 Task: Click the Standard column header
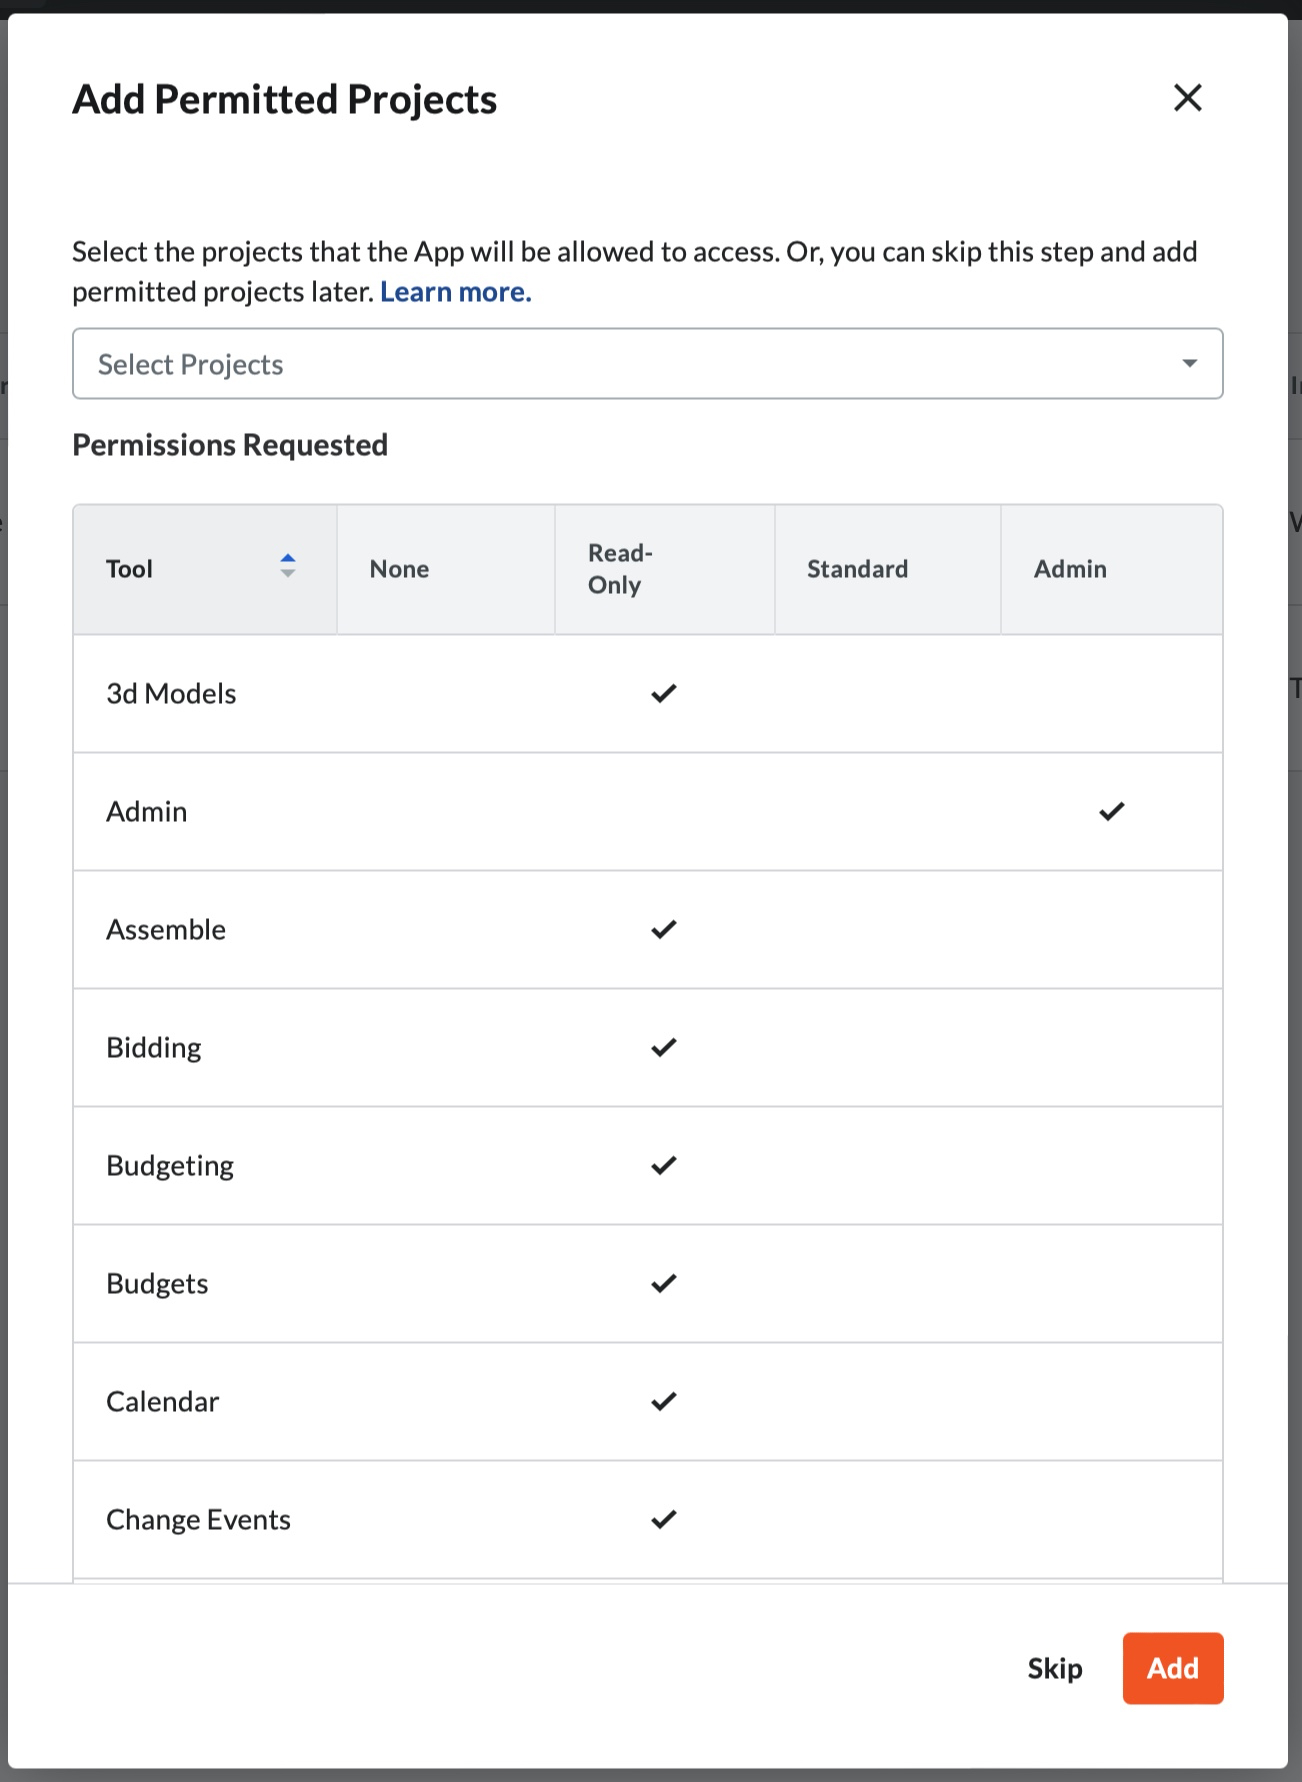888,569
